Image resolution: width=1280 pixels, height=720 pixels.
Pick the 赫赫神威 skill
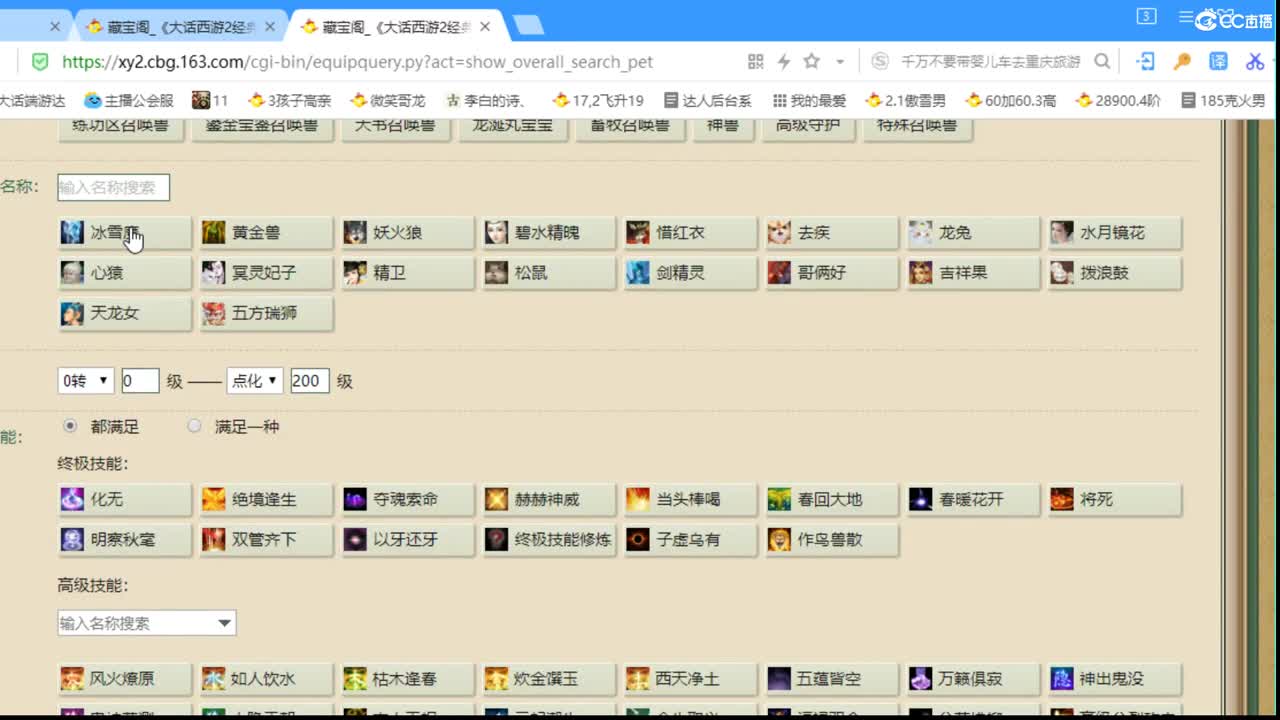point(549,499)
